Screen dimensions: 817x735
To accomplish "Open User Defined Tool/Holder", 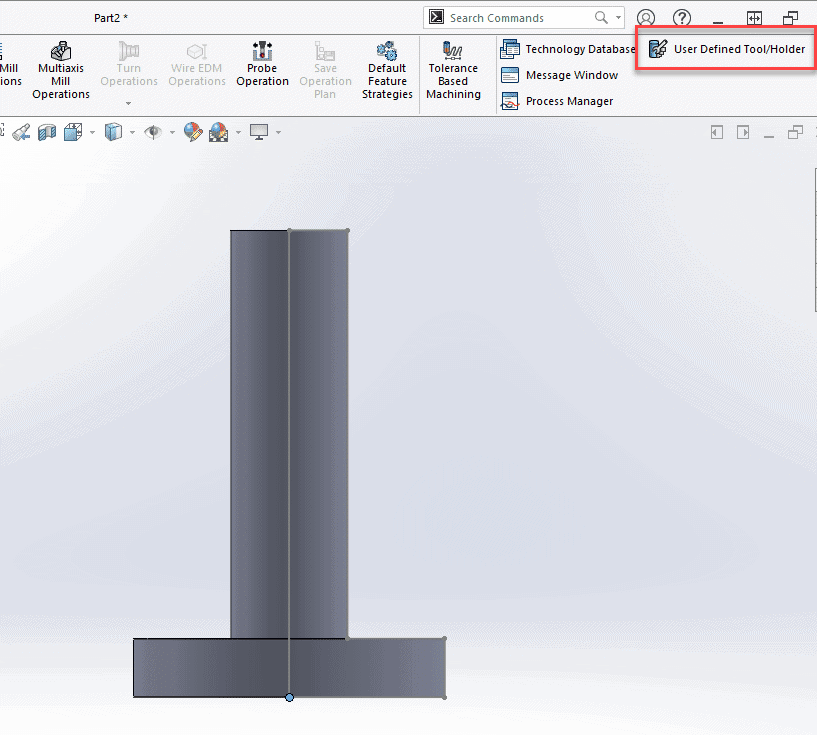I will pos(727,48).
